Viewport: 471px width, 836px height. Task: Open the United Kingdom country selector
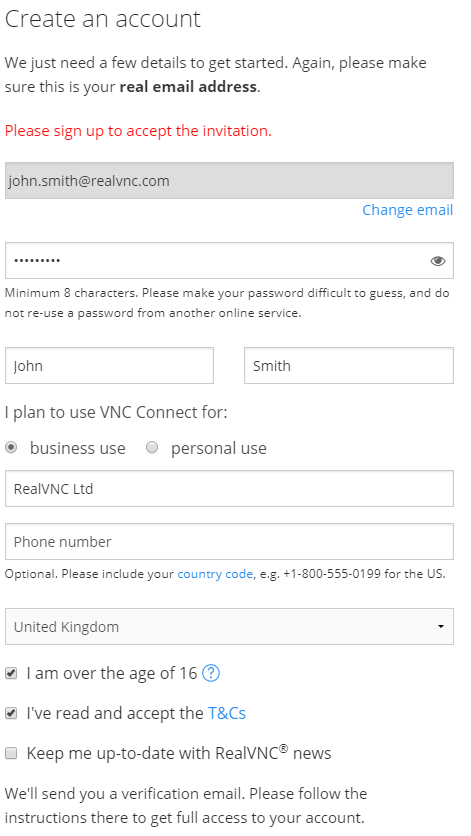pos(229,626)
